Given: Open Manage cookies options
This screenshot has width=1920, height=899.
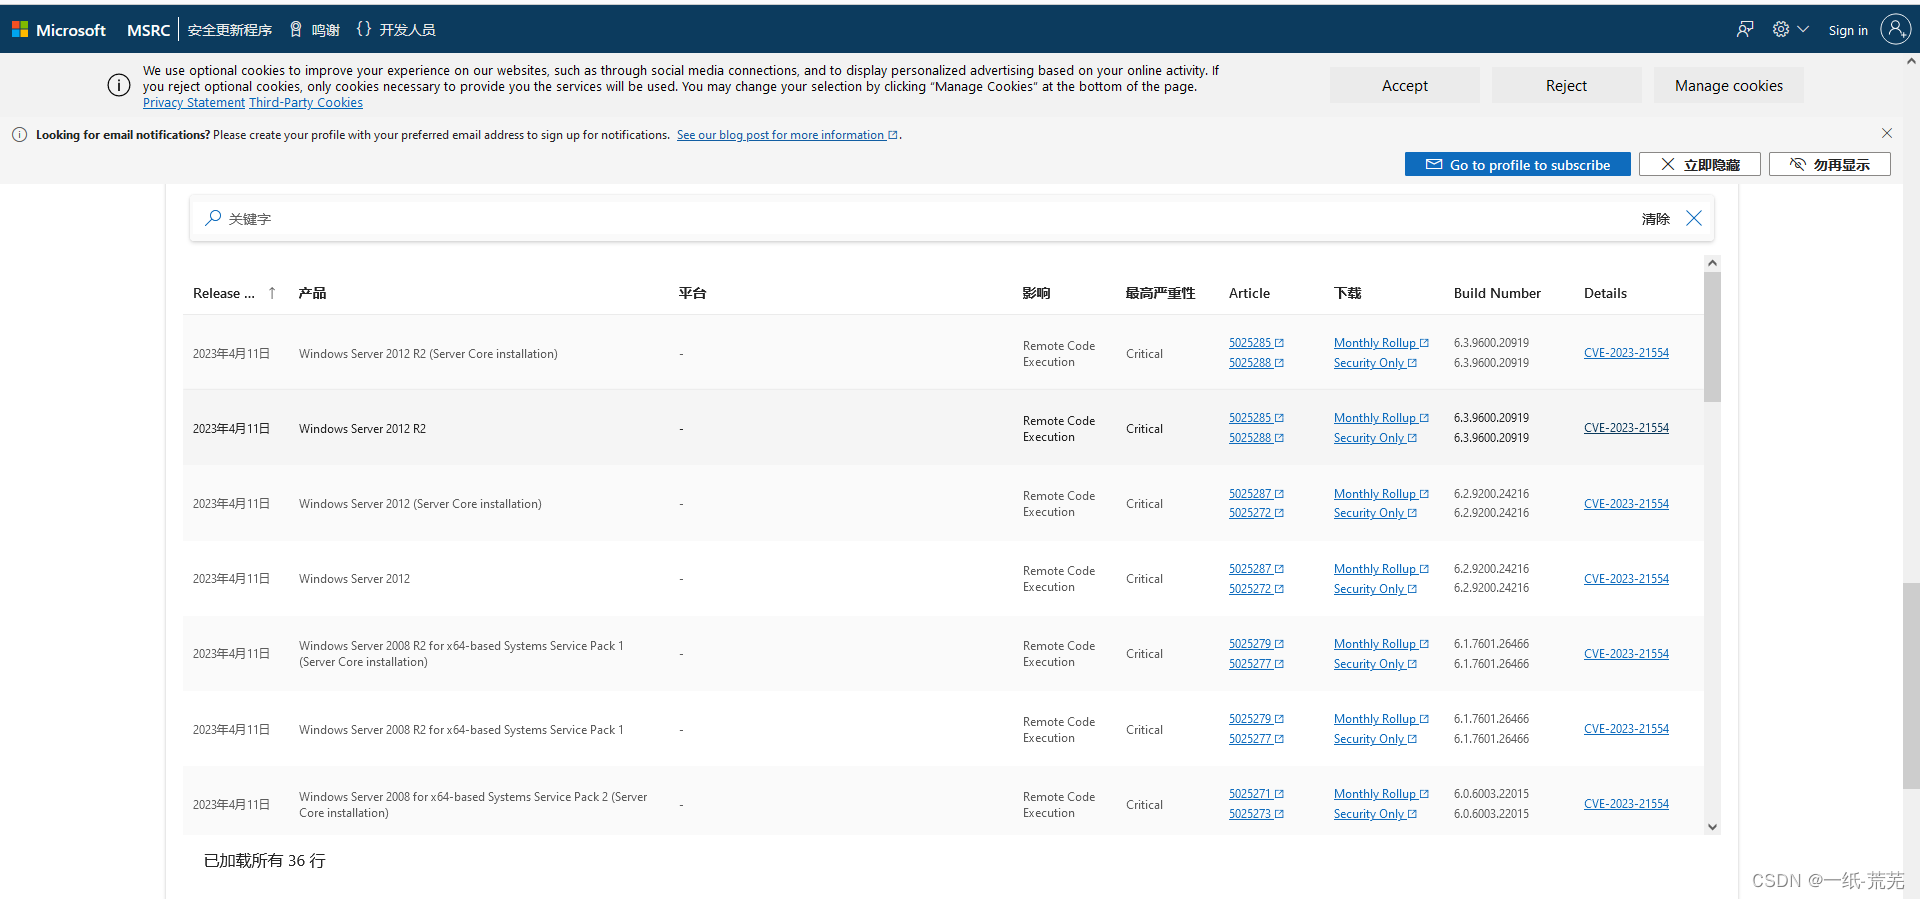Looking at the screenshot, I should [x=1728, y=85].
